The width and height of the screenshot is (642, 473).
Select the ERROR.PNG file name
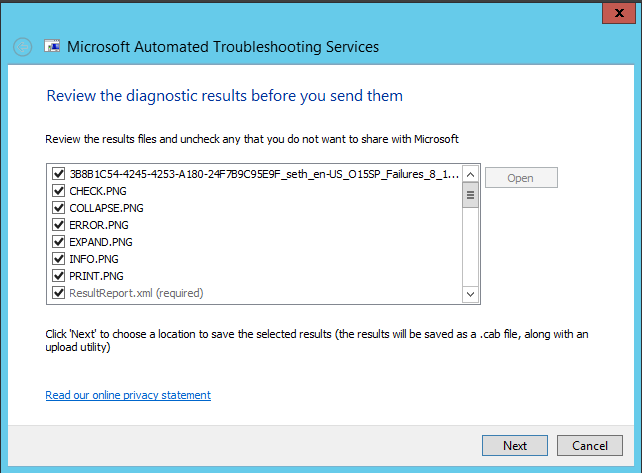(99, 225)
